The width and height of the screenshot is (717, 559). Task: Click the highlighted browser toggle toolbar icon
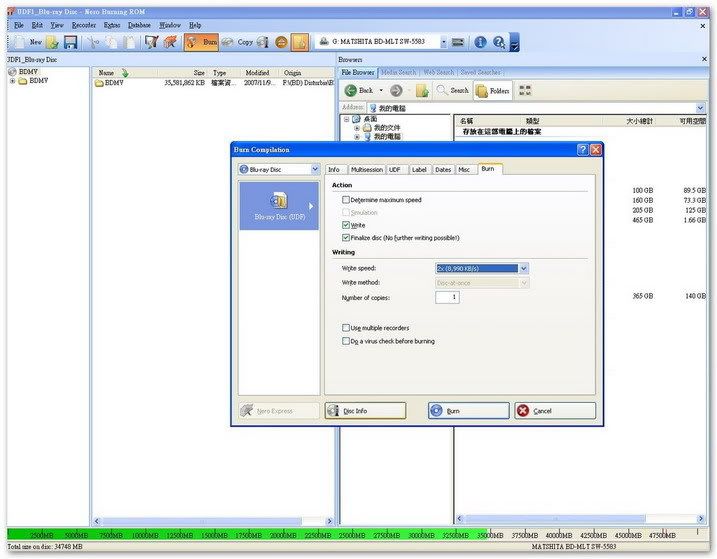pyautogui.click(x=300, y=42)
